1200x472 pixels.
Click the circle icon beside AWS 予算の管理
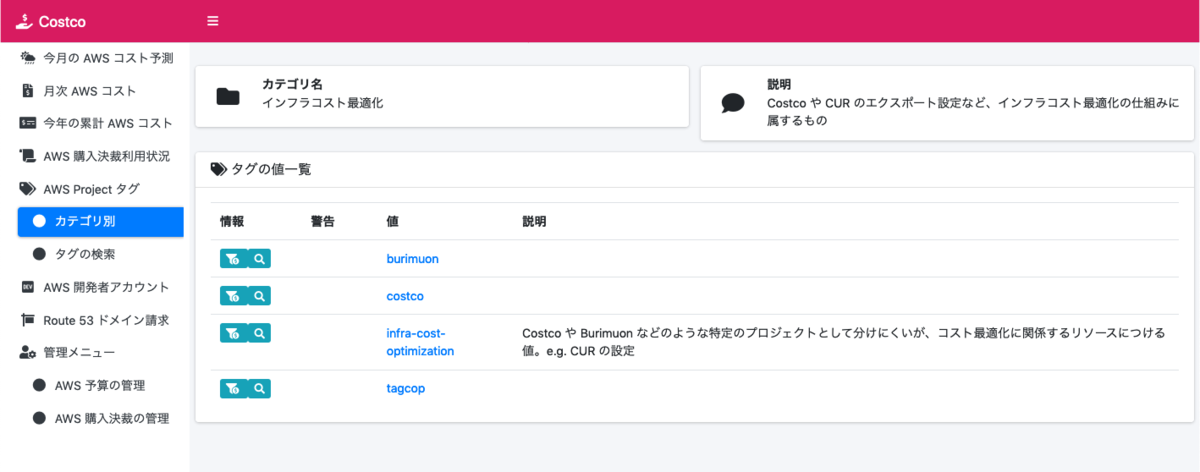click(x=40, y=385)
